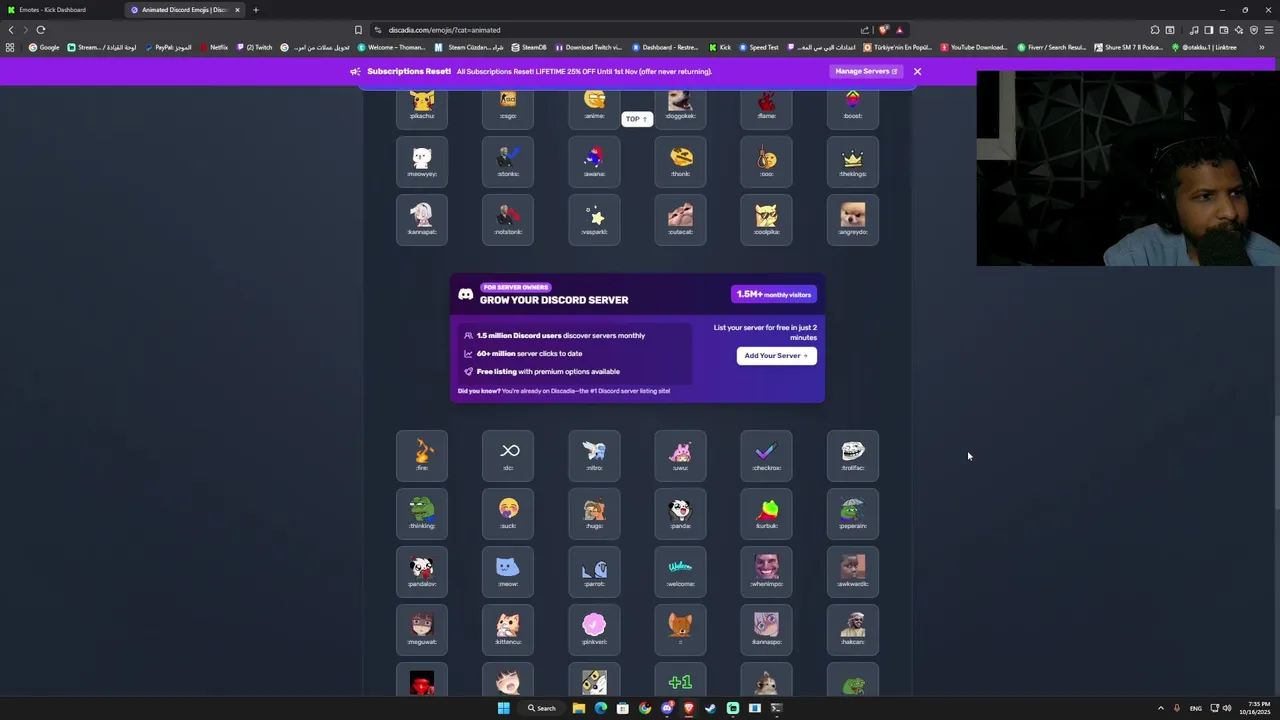Image resolution: width=1280 pixels, height=720 pixels.
Task: Select the :doggokek: emoji
Action: coord(680,106)
